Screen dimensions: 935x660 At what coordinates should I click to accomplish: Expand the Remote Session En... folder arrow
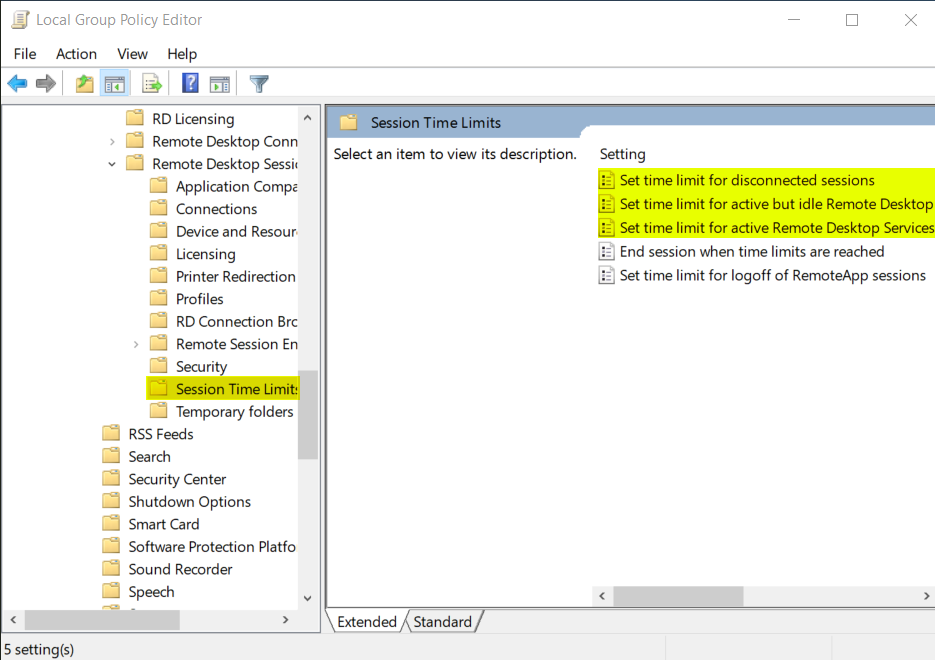136,344
